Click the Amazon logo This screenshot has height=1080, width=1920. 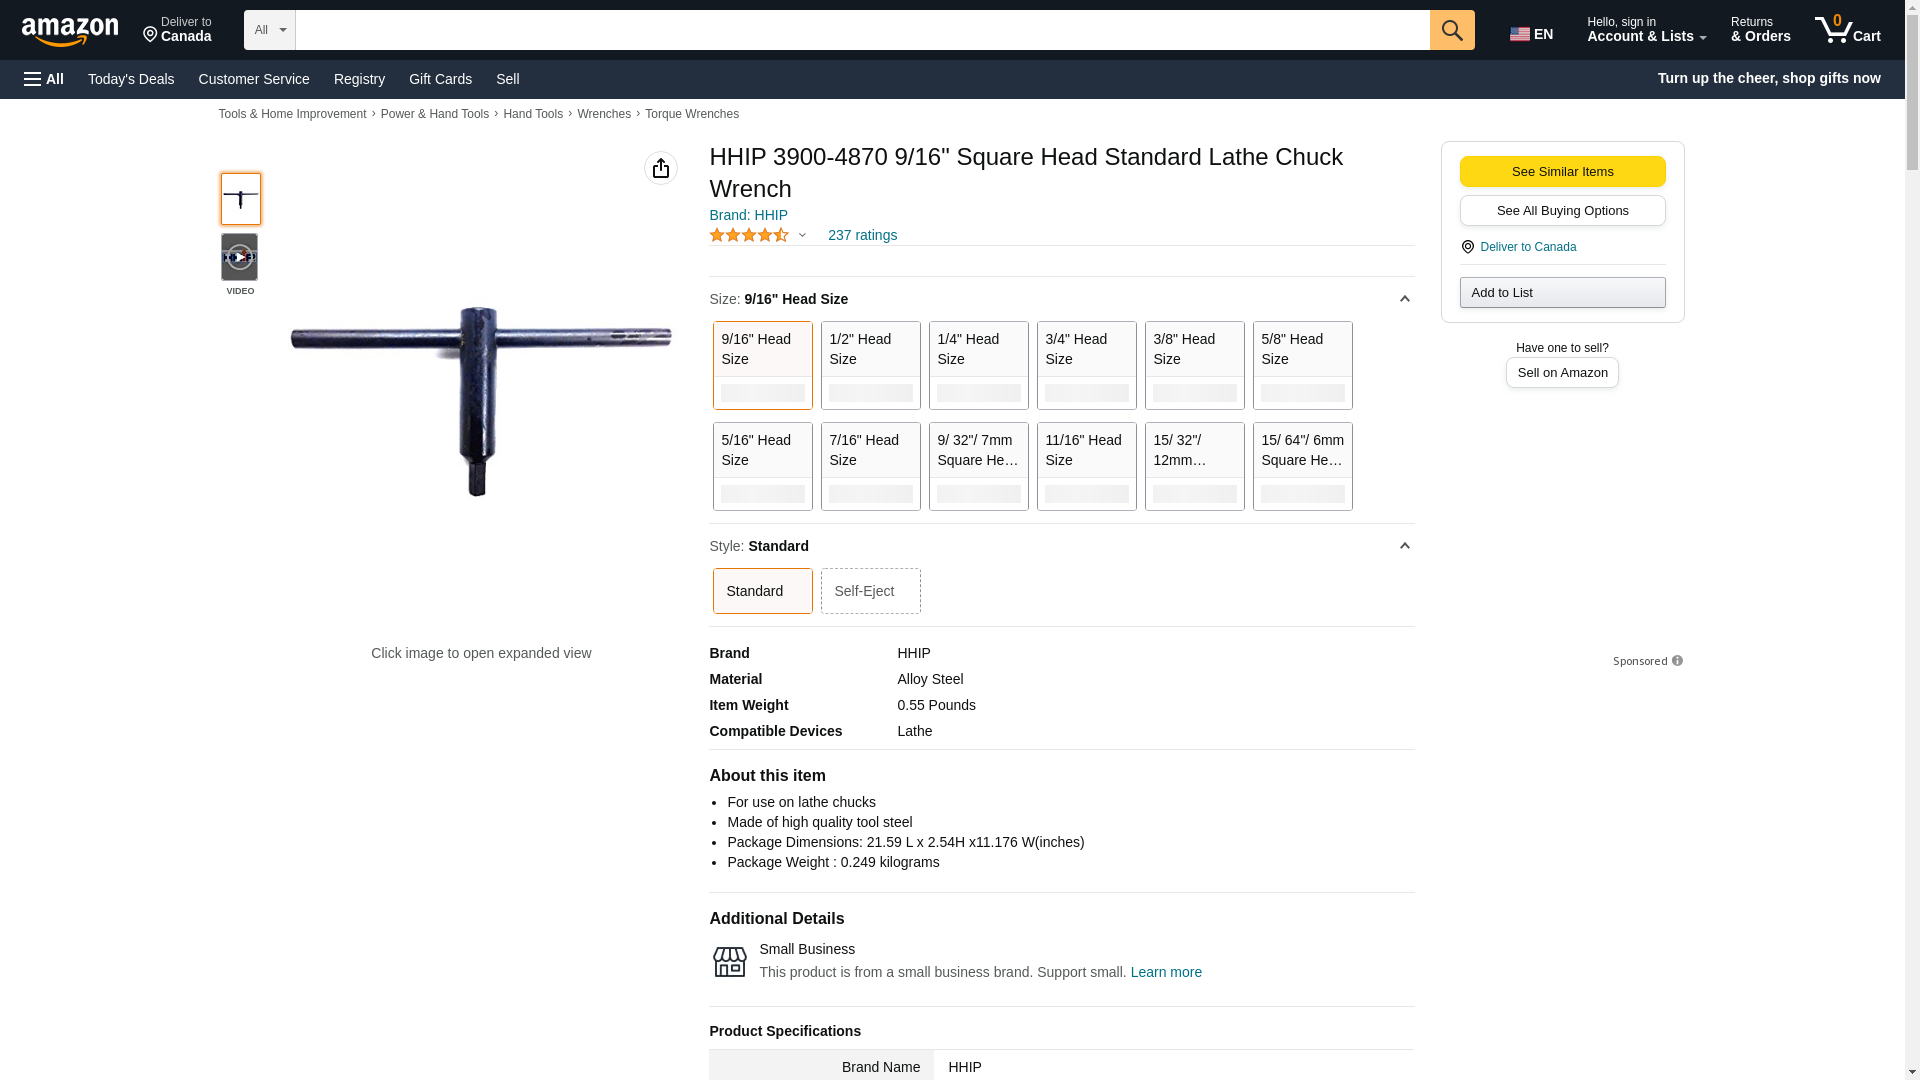point(70,31)
